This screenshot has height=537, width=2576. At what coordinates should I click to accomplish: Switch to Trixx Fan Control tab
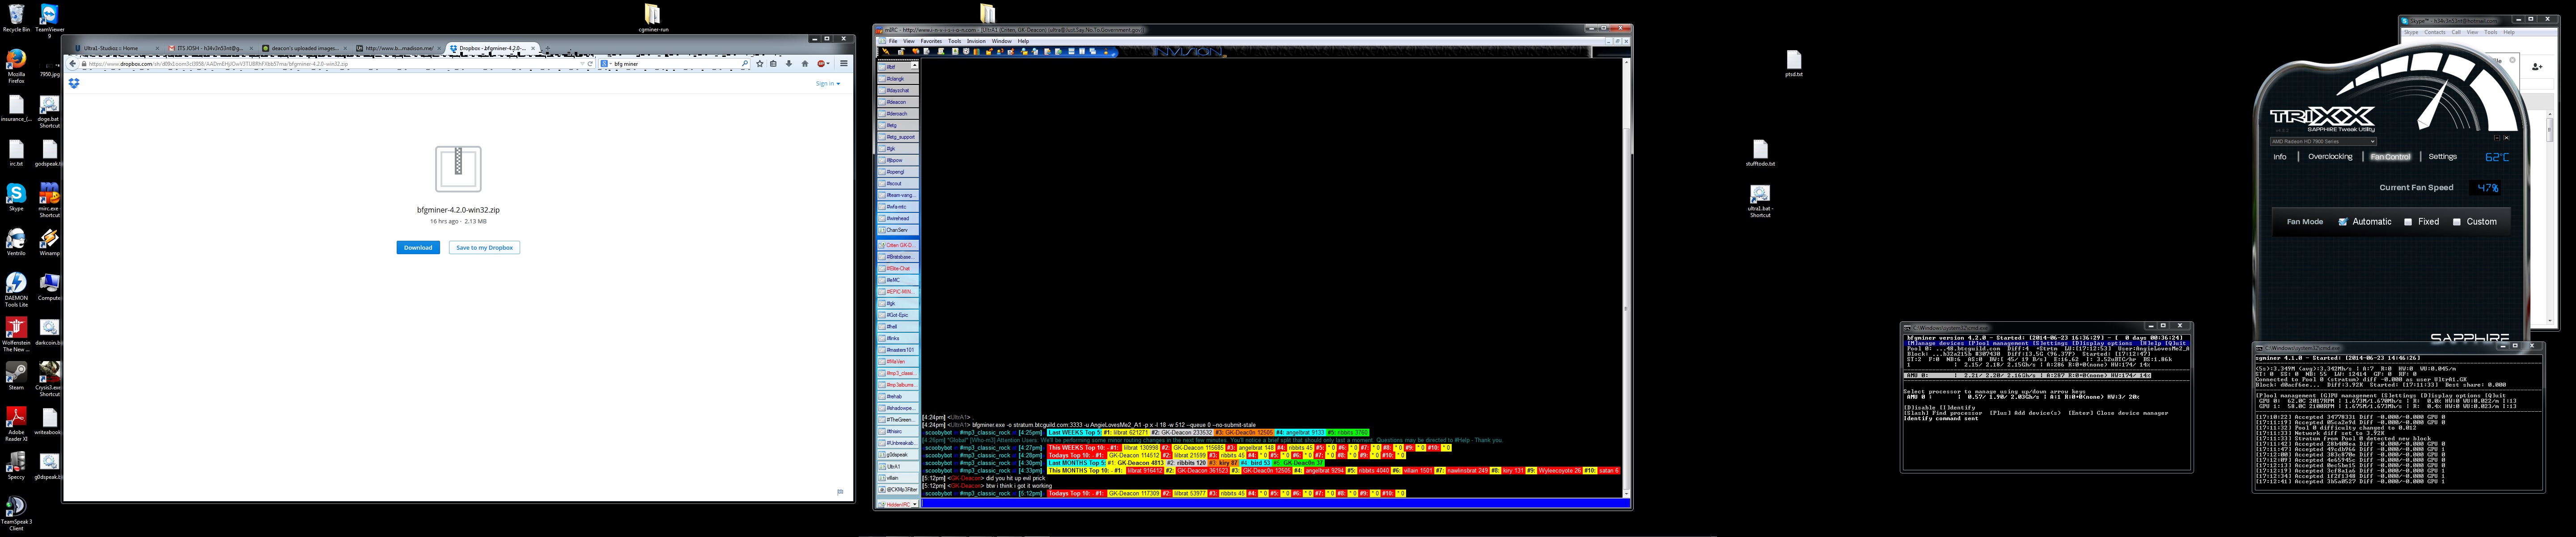tap(2390, 157)
